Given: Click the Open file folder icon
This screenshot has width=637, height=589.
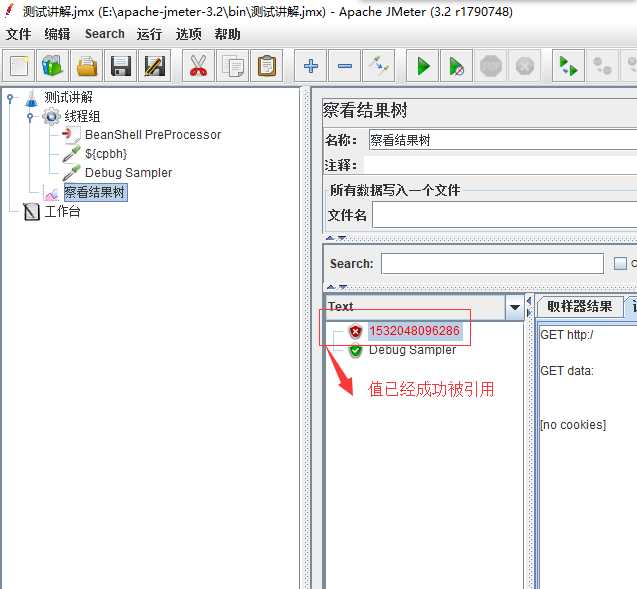Looking at the screenshot, I should [87, 66].
